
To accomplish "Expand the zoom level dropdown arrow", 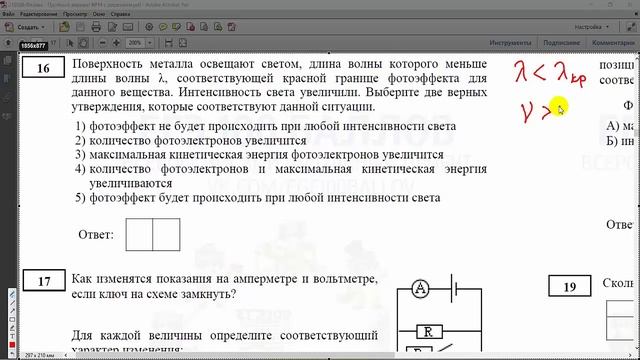I will click(x=150, y=43).
